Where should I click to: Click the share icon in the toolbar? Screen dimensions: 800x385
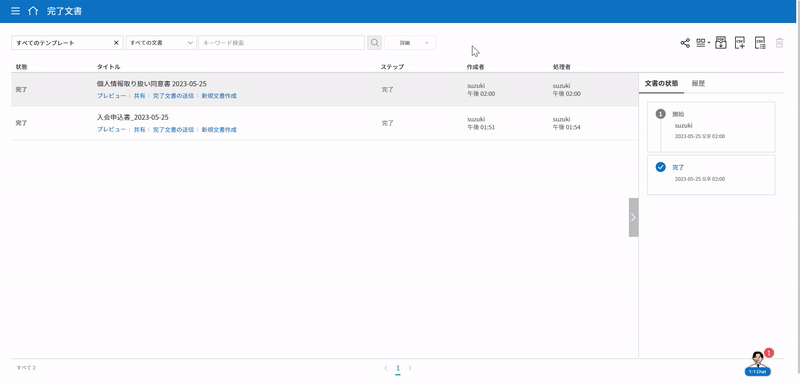pyautogui.click(x=685, y=43)
